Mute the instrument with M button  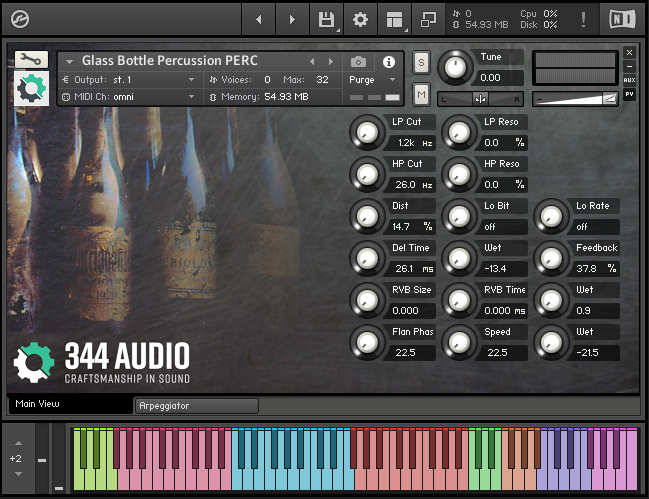(x=421, y=95)
